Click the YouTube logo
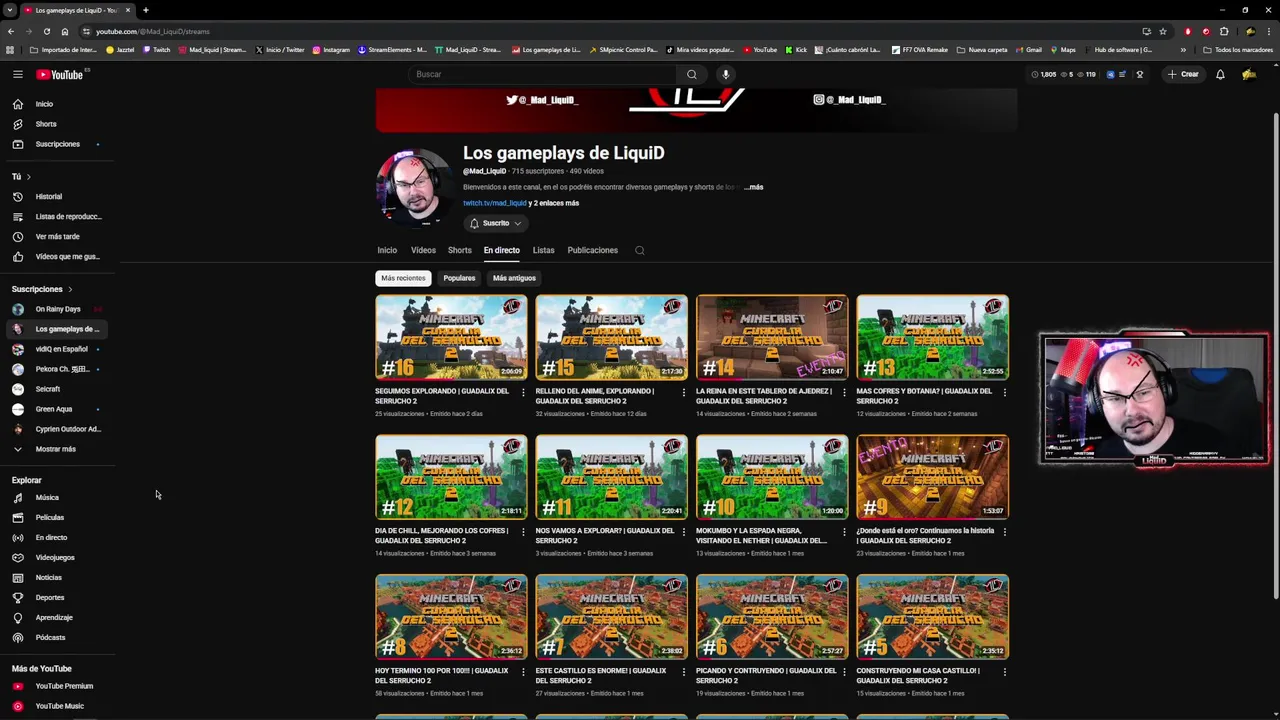The image size is (1280, 720). pyautogui.click(x=60, y=74)
